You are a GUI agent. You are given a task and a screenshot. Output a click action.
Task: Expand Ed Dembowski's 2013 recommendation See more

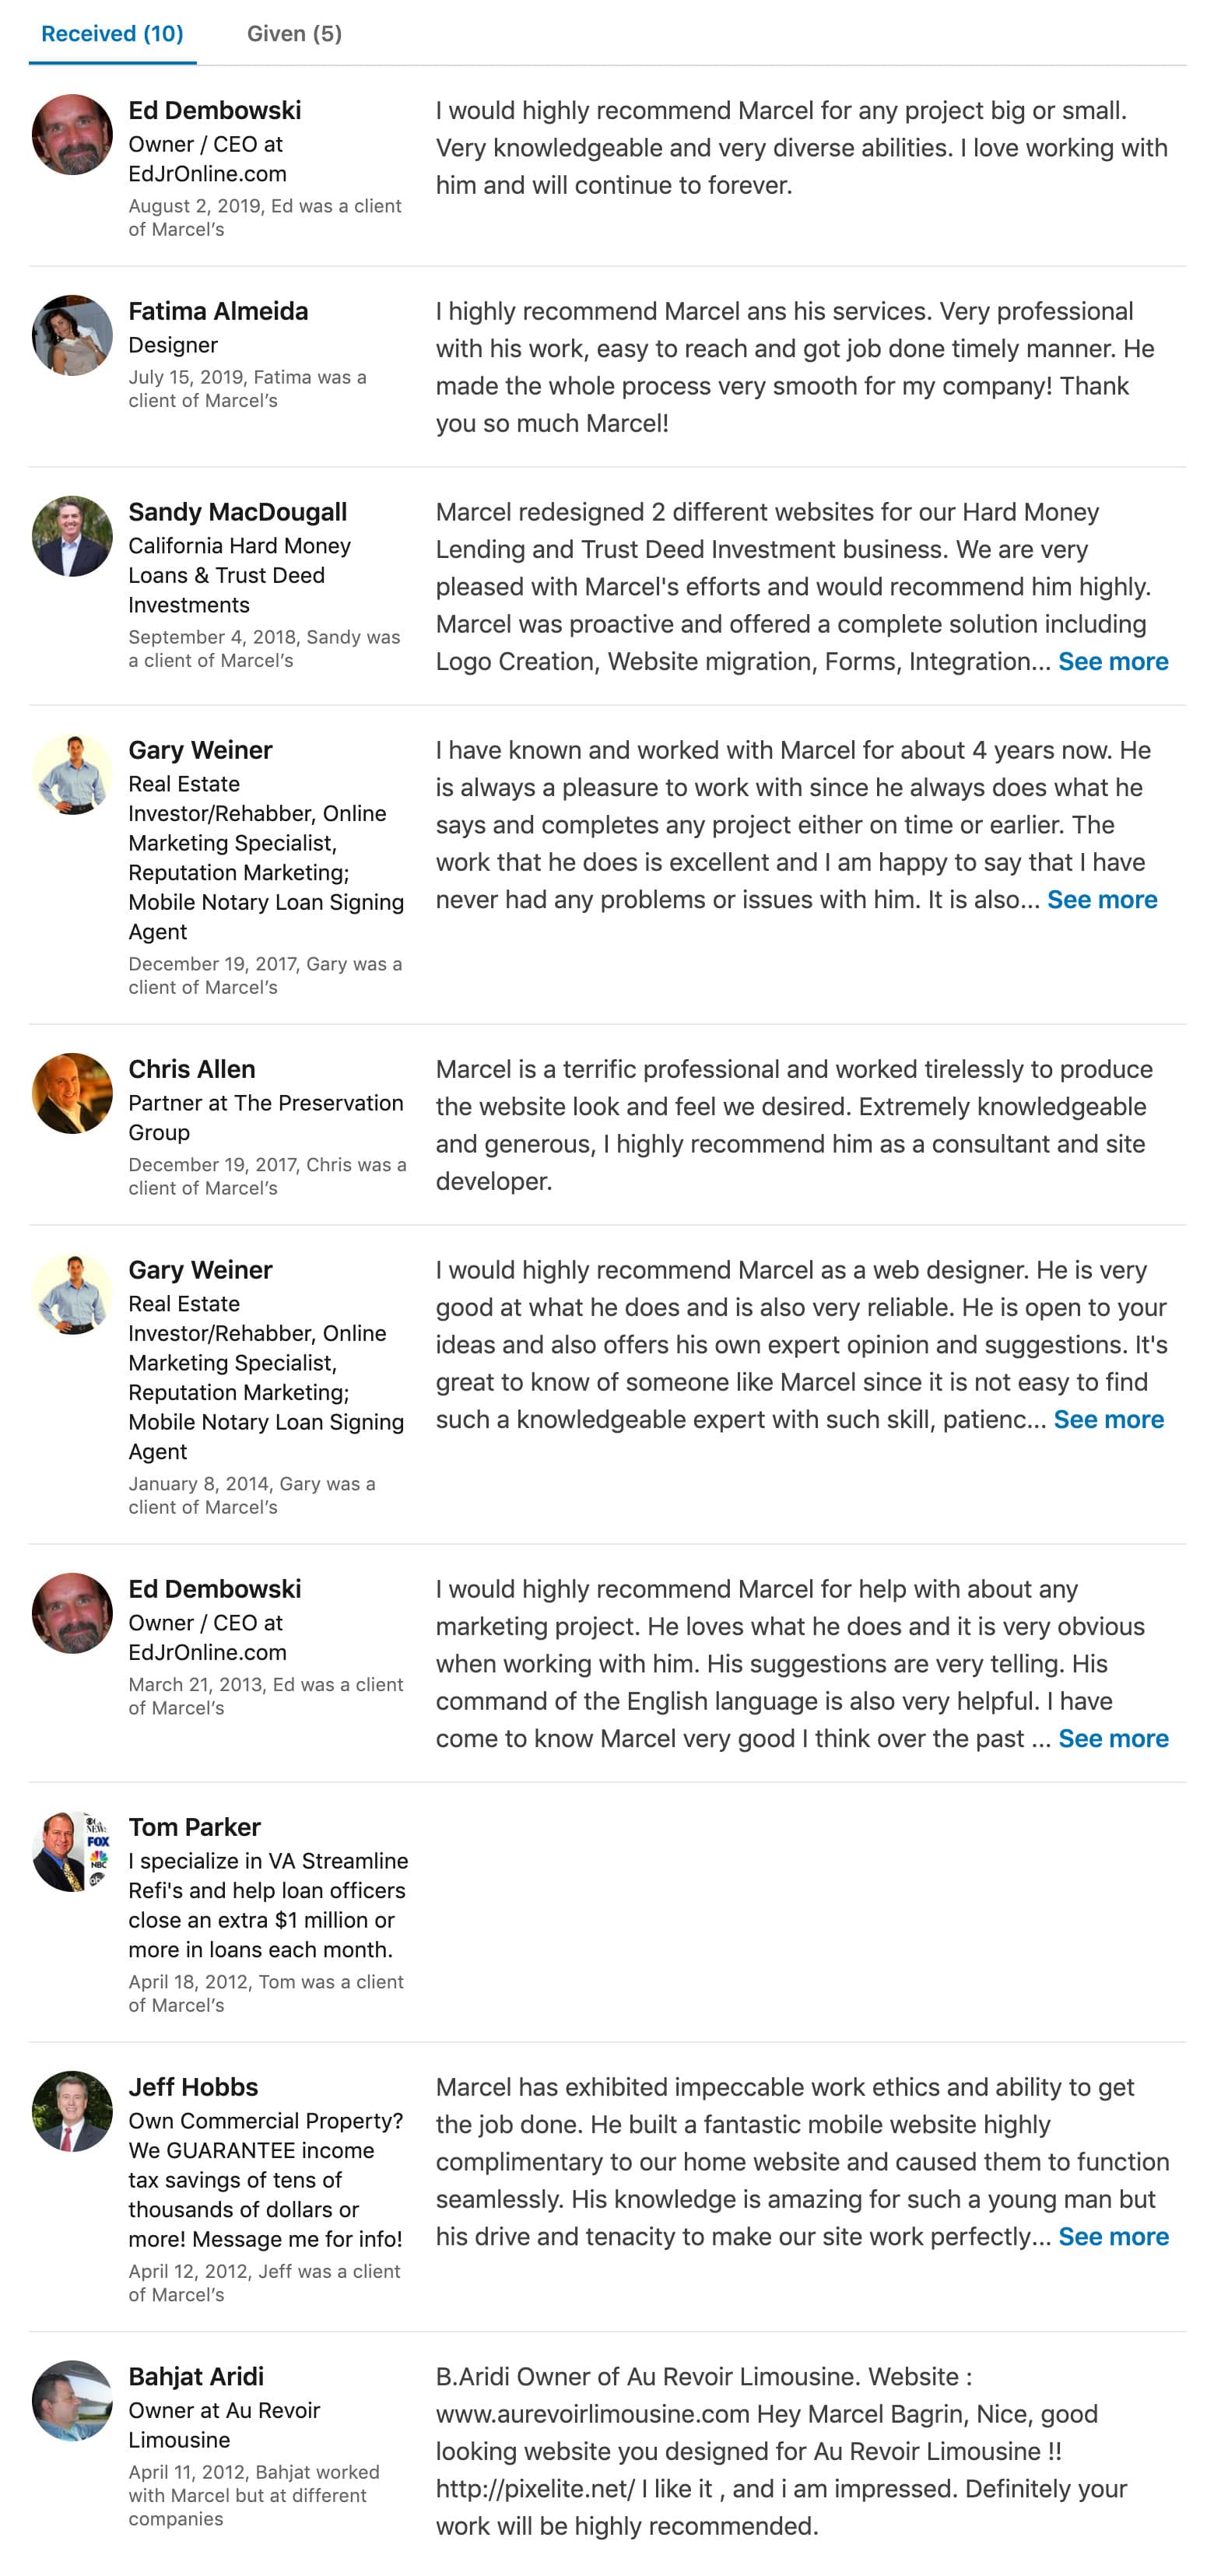pyautogui.click(x=1113, y=1738)
